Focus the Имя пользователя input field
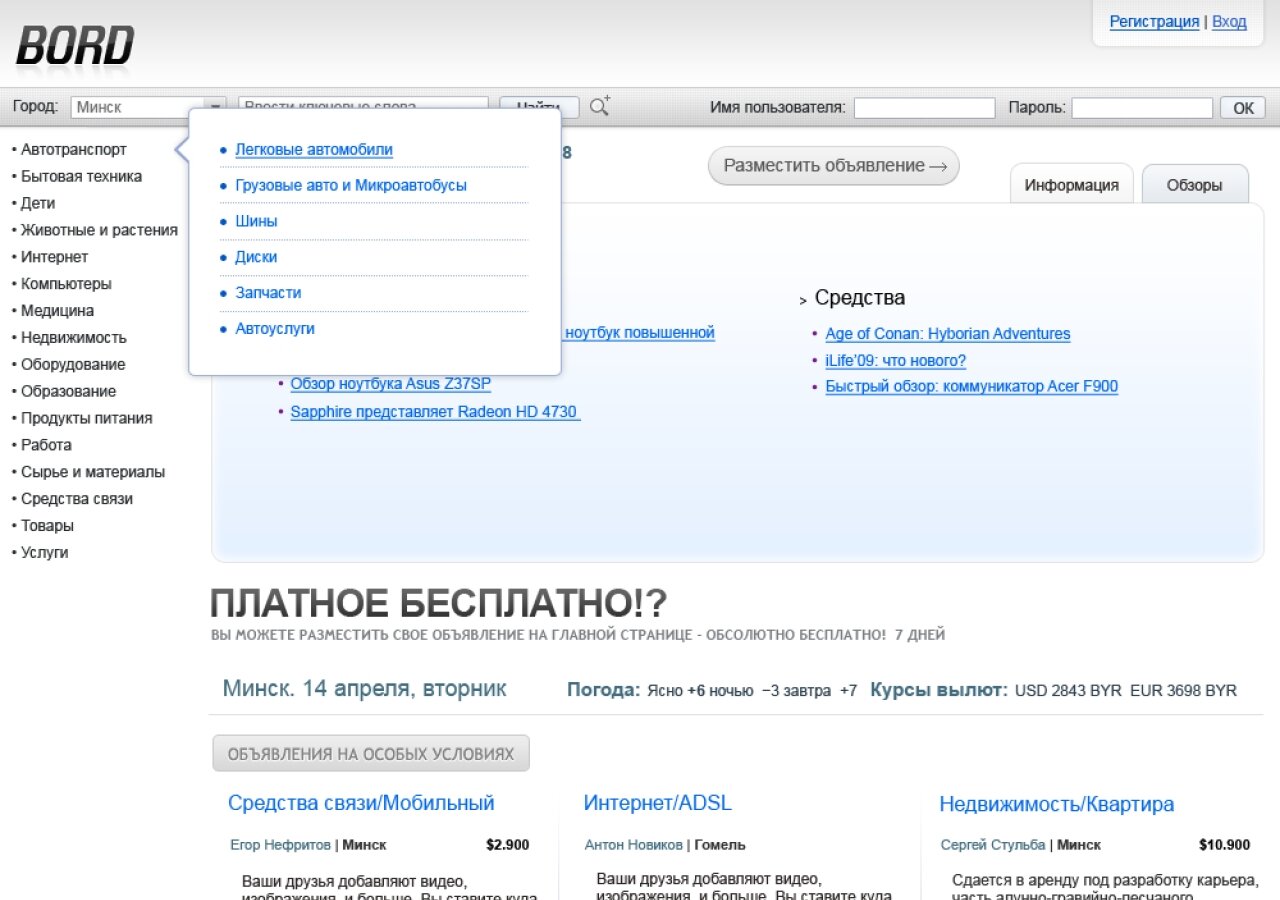The width and height of the screenshot is (1280, 900). (x=924, y=108)
